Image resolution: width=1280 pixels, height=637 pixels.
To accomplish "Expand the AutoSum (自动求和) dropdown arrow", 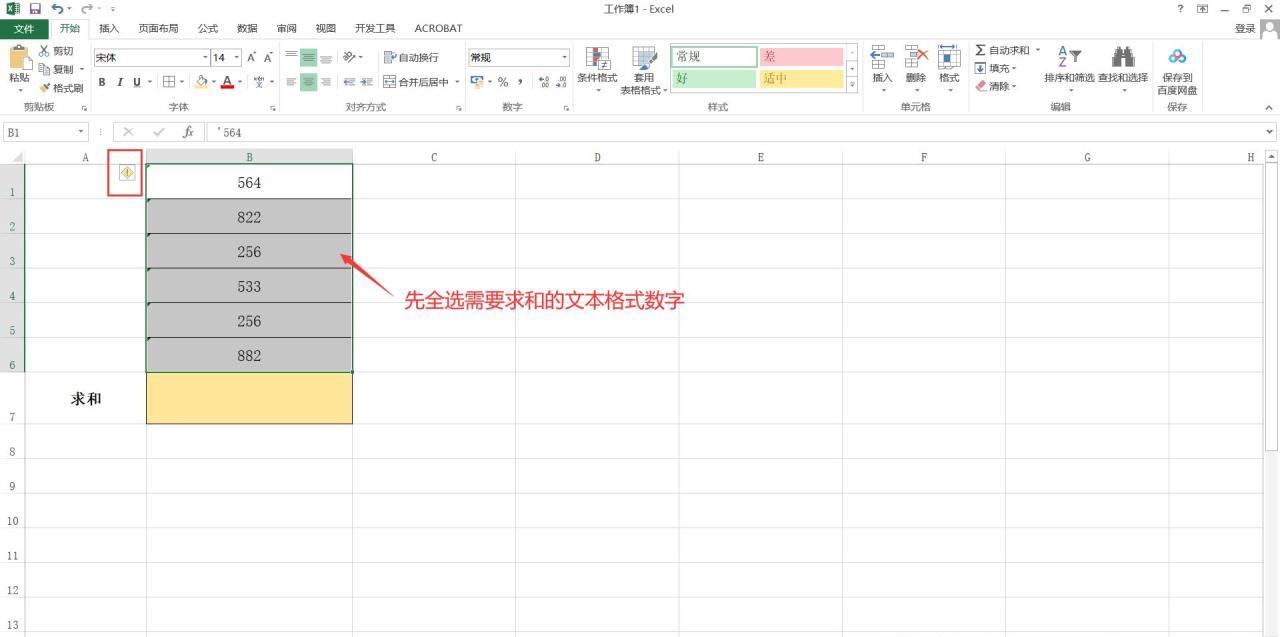I will (x=1037, y=50).
